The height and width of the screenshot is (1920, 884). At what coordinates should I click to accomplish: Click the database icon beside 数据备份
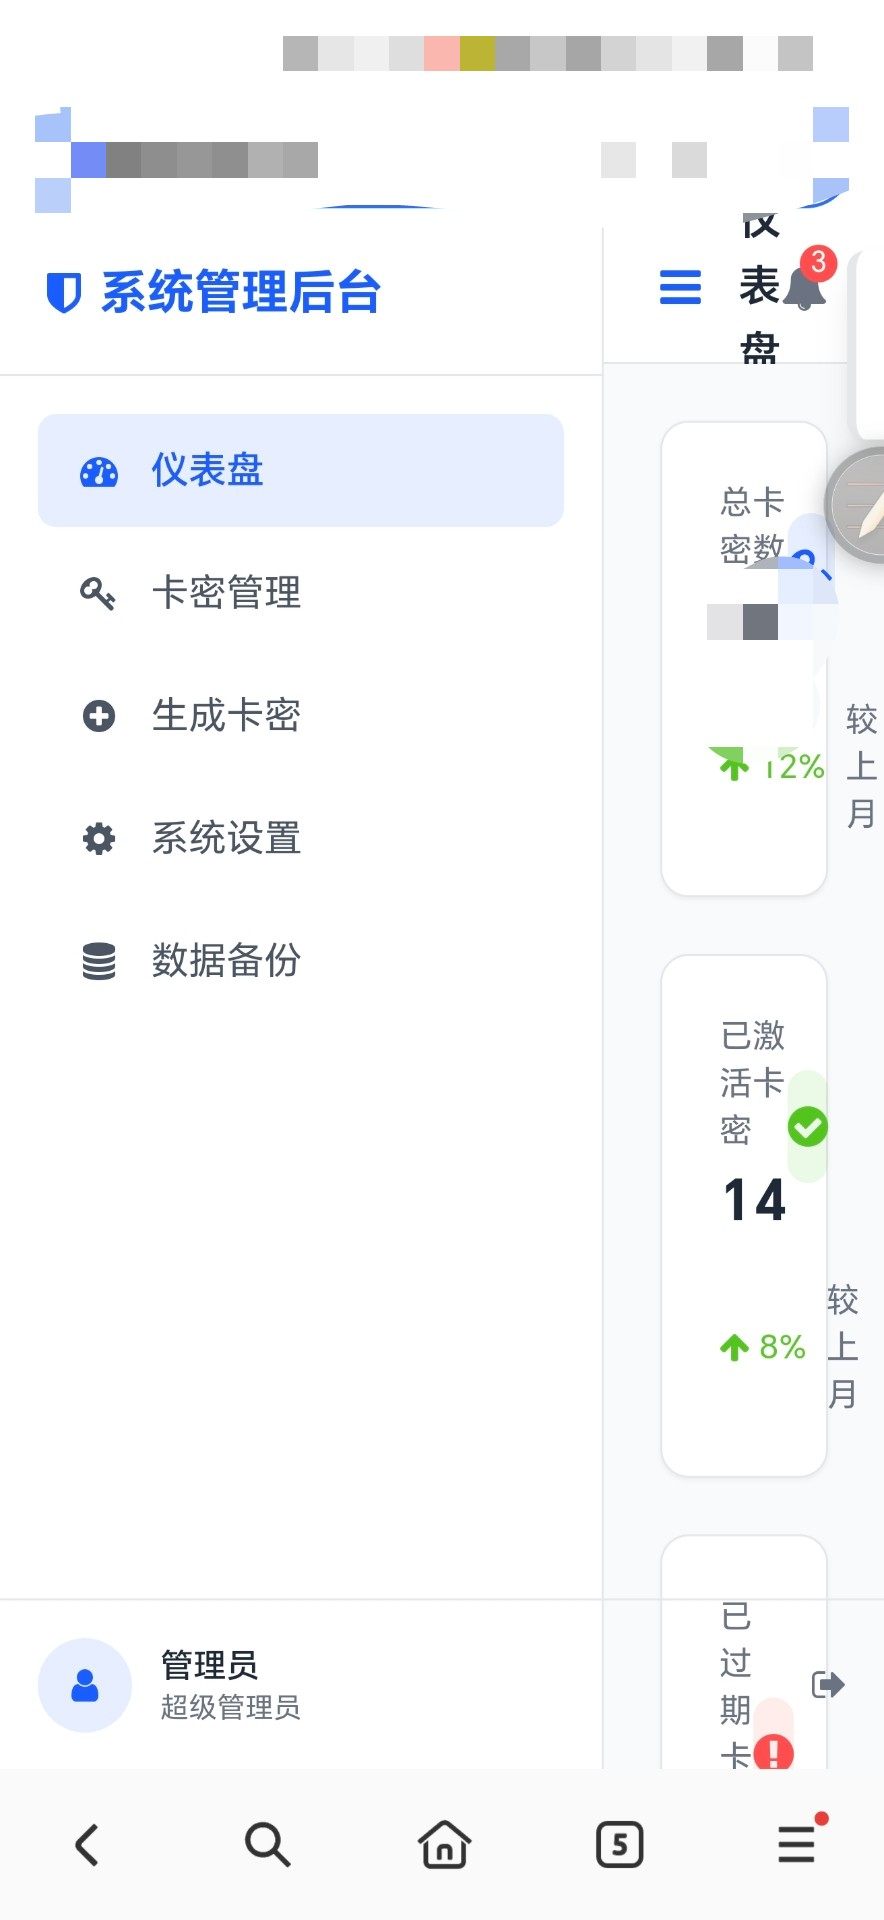98,960
